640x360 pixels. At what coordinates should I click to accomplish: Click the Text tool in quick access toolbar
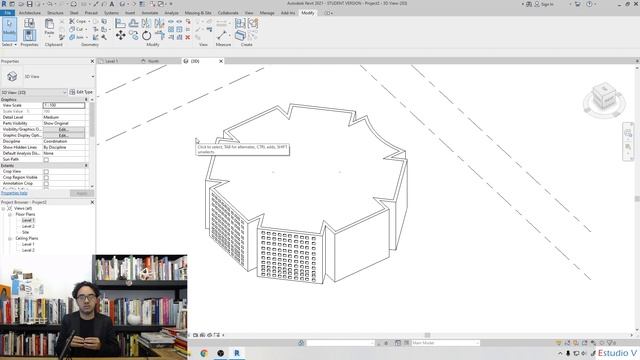point(111,4)
